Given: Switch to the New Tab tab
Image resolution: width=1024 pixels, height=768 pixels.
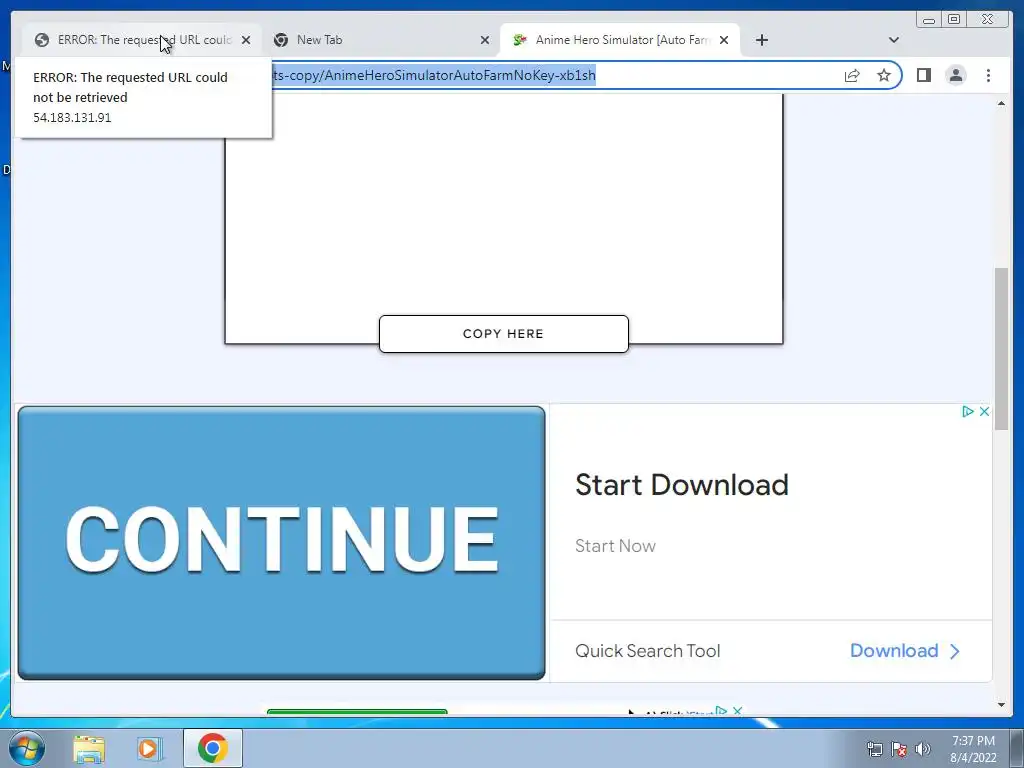Looking at the screenshot, I should pos(381,40).
